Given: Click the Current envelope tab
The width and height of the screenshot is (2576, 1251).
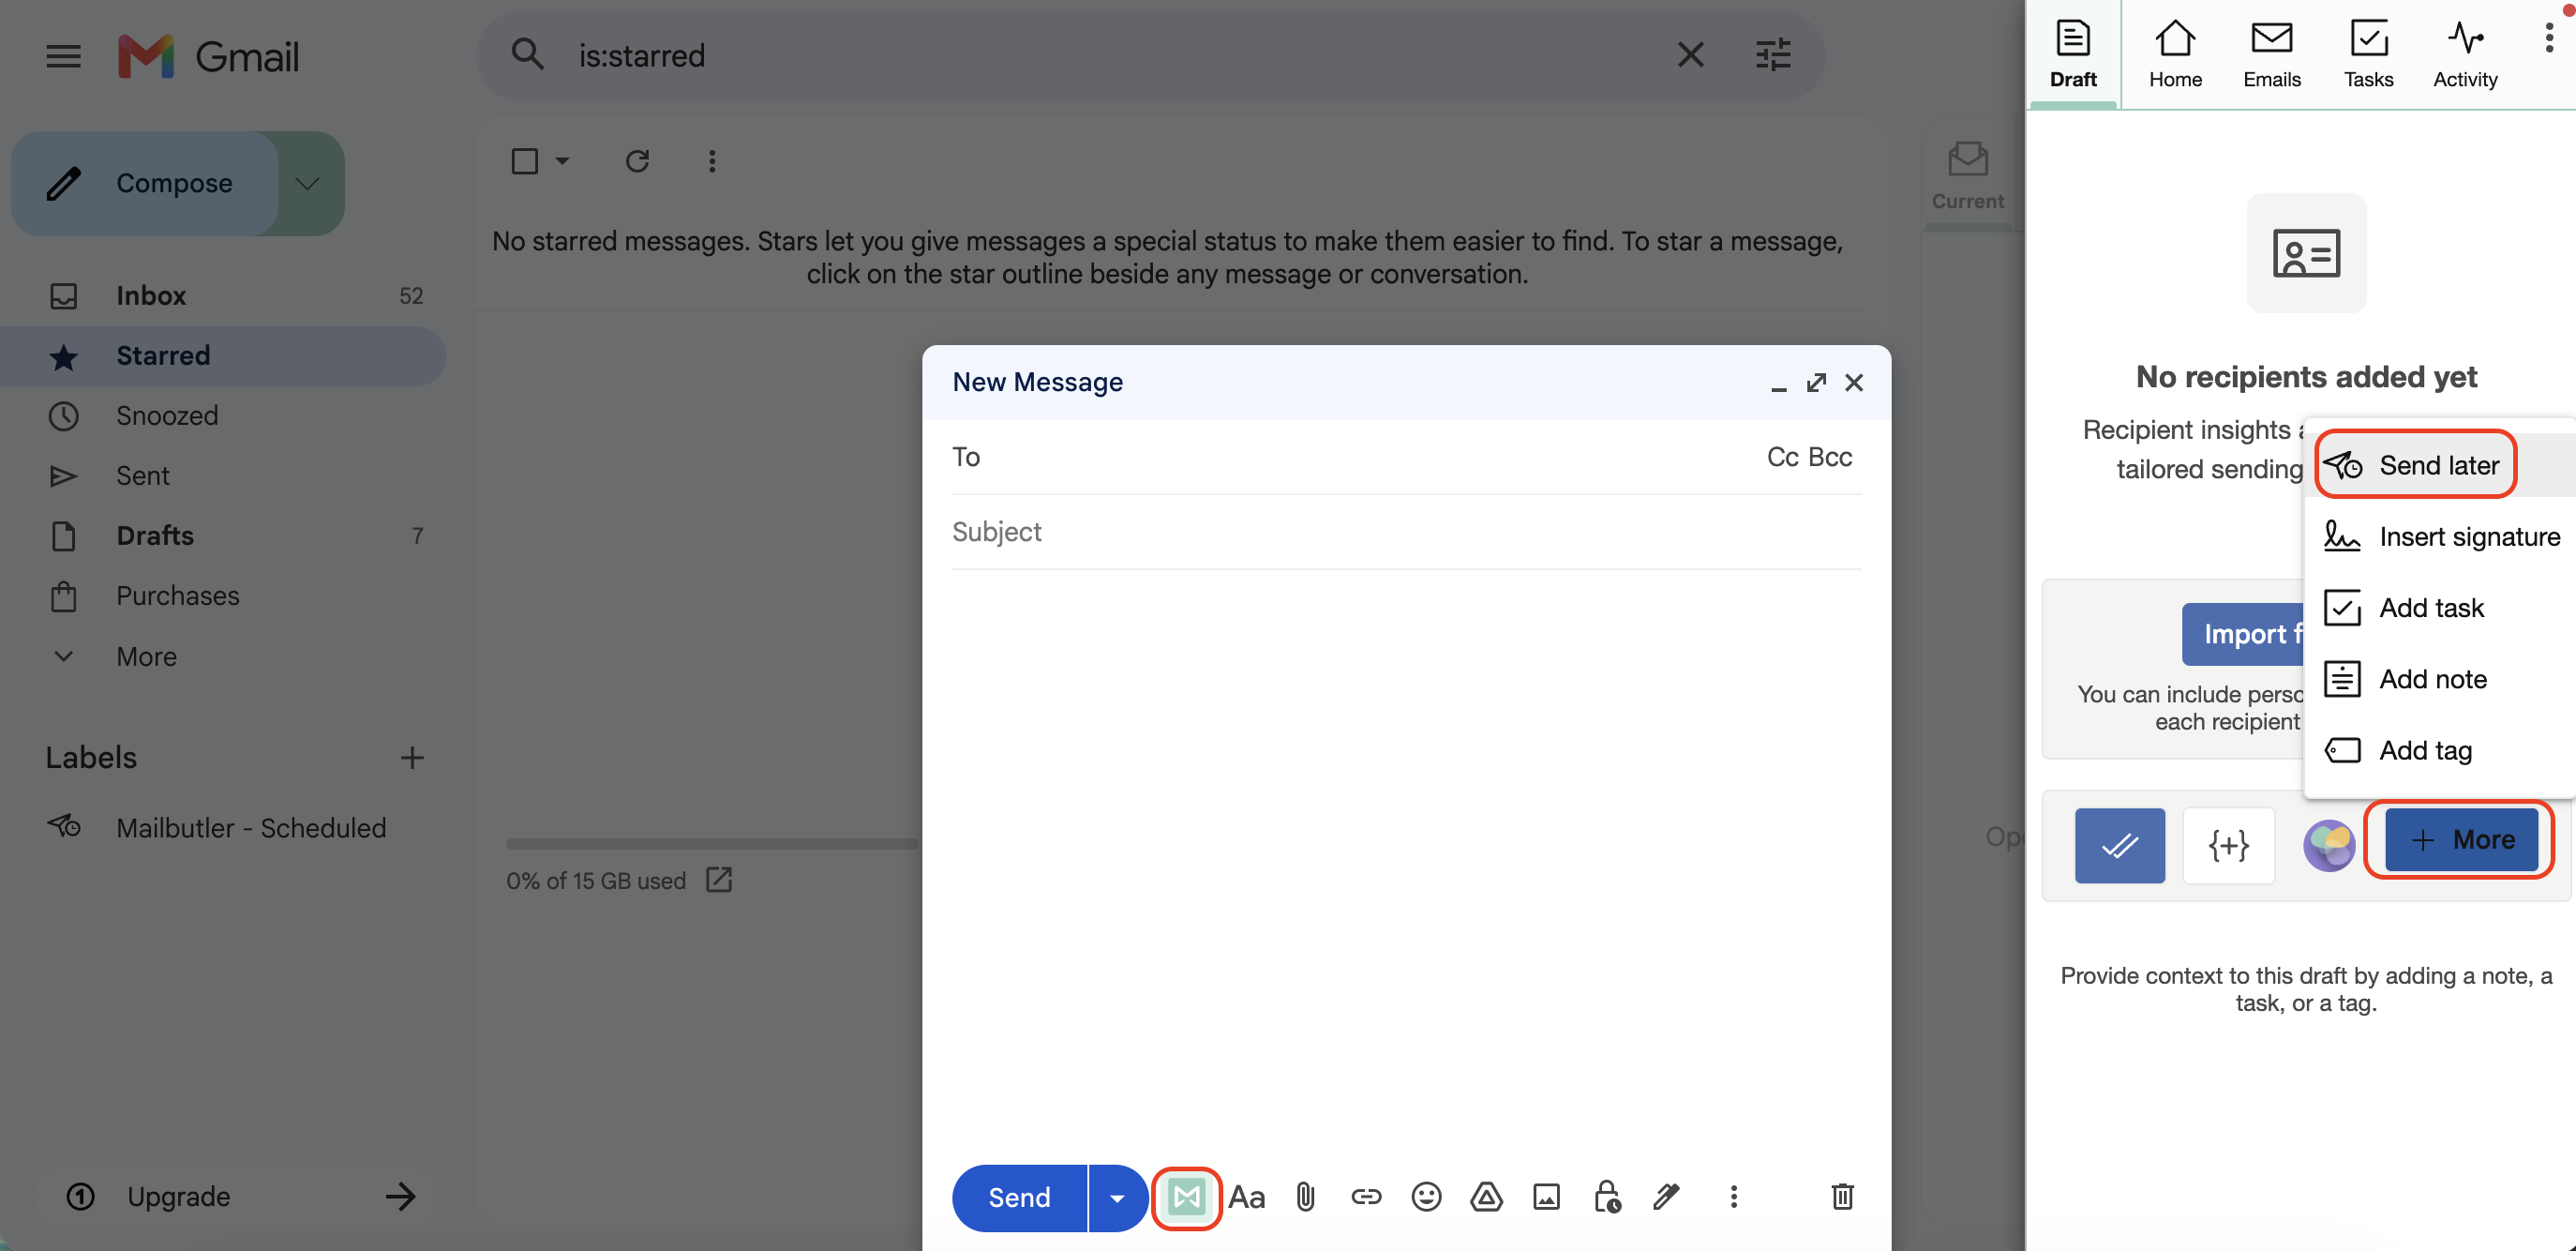Looking at the screenshot, I should tap(1967, 176).
